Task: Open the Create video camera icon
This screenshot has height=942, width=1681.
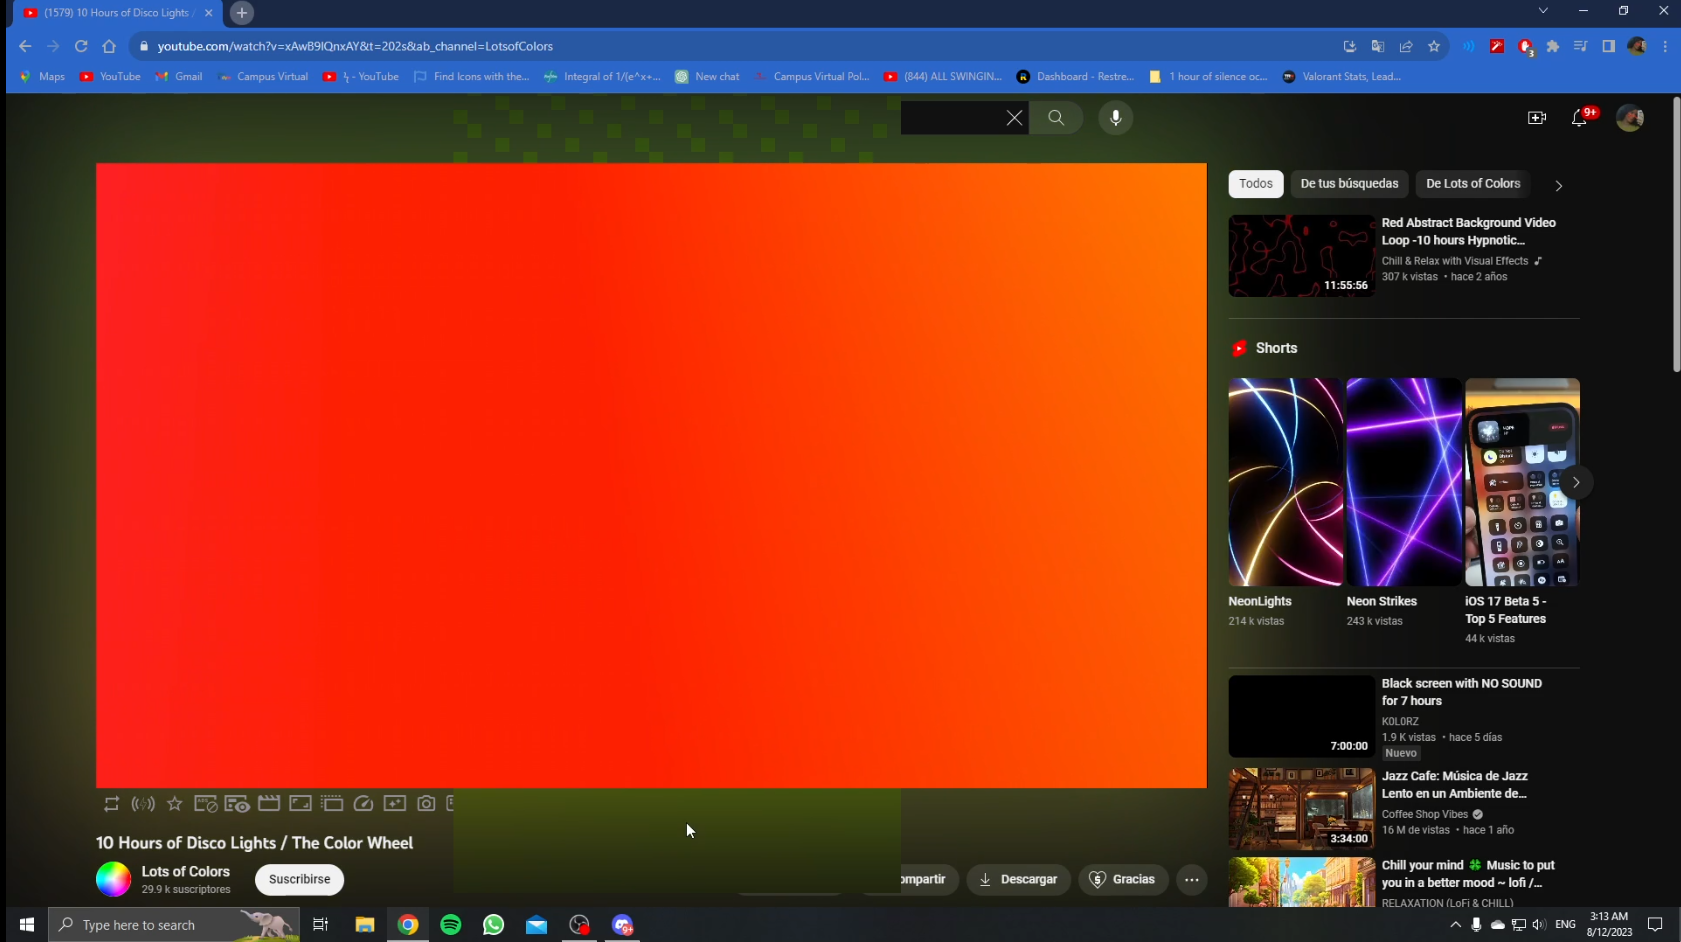Action: pos(1537,118)
